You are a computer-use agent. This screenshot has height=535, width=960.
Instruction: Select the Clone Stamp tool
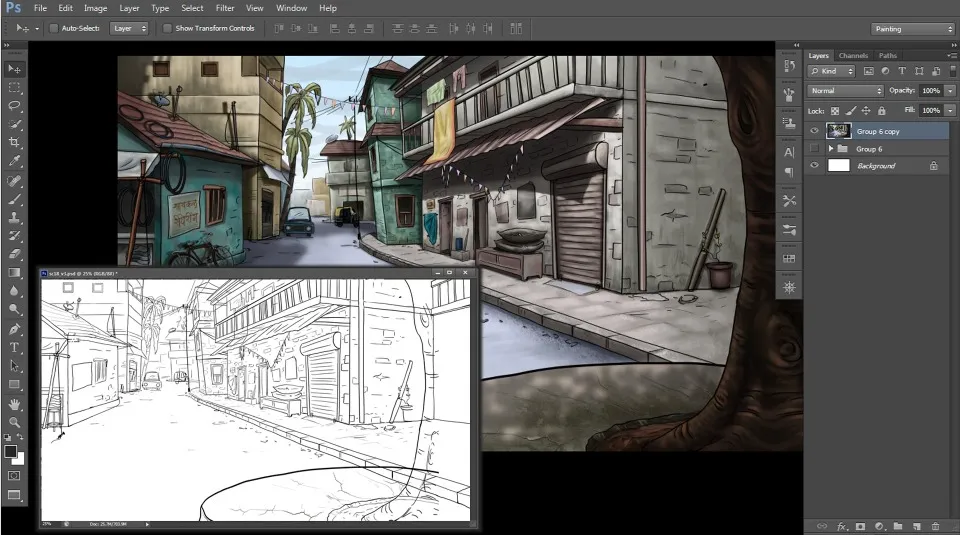pyautogui.click(x=14, y=218)
